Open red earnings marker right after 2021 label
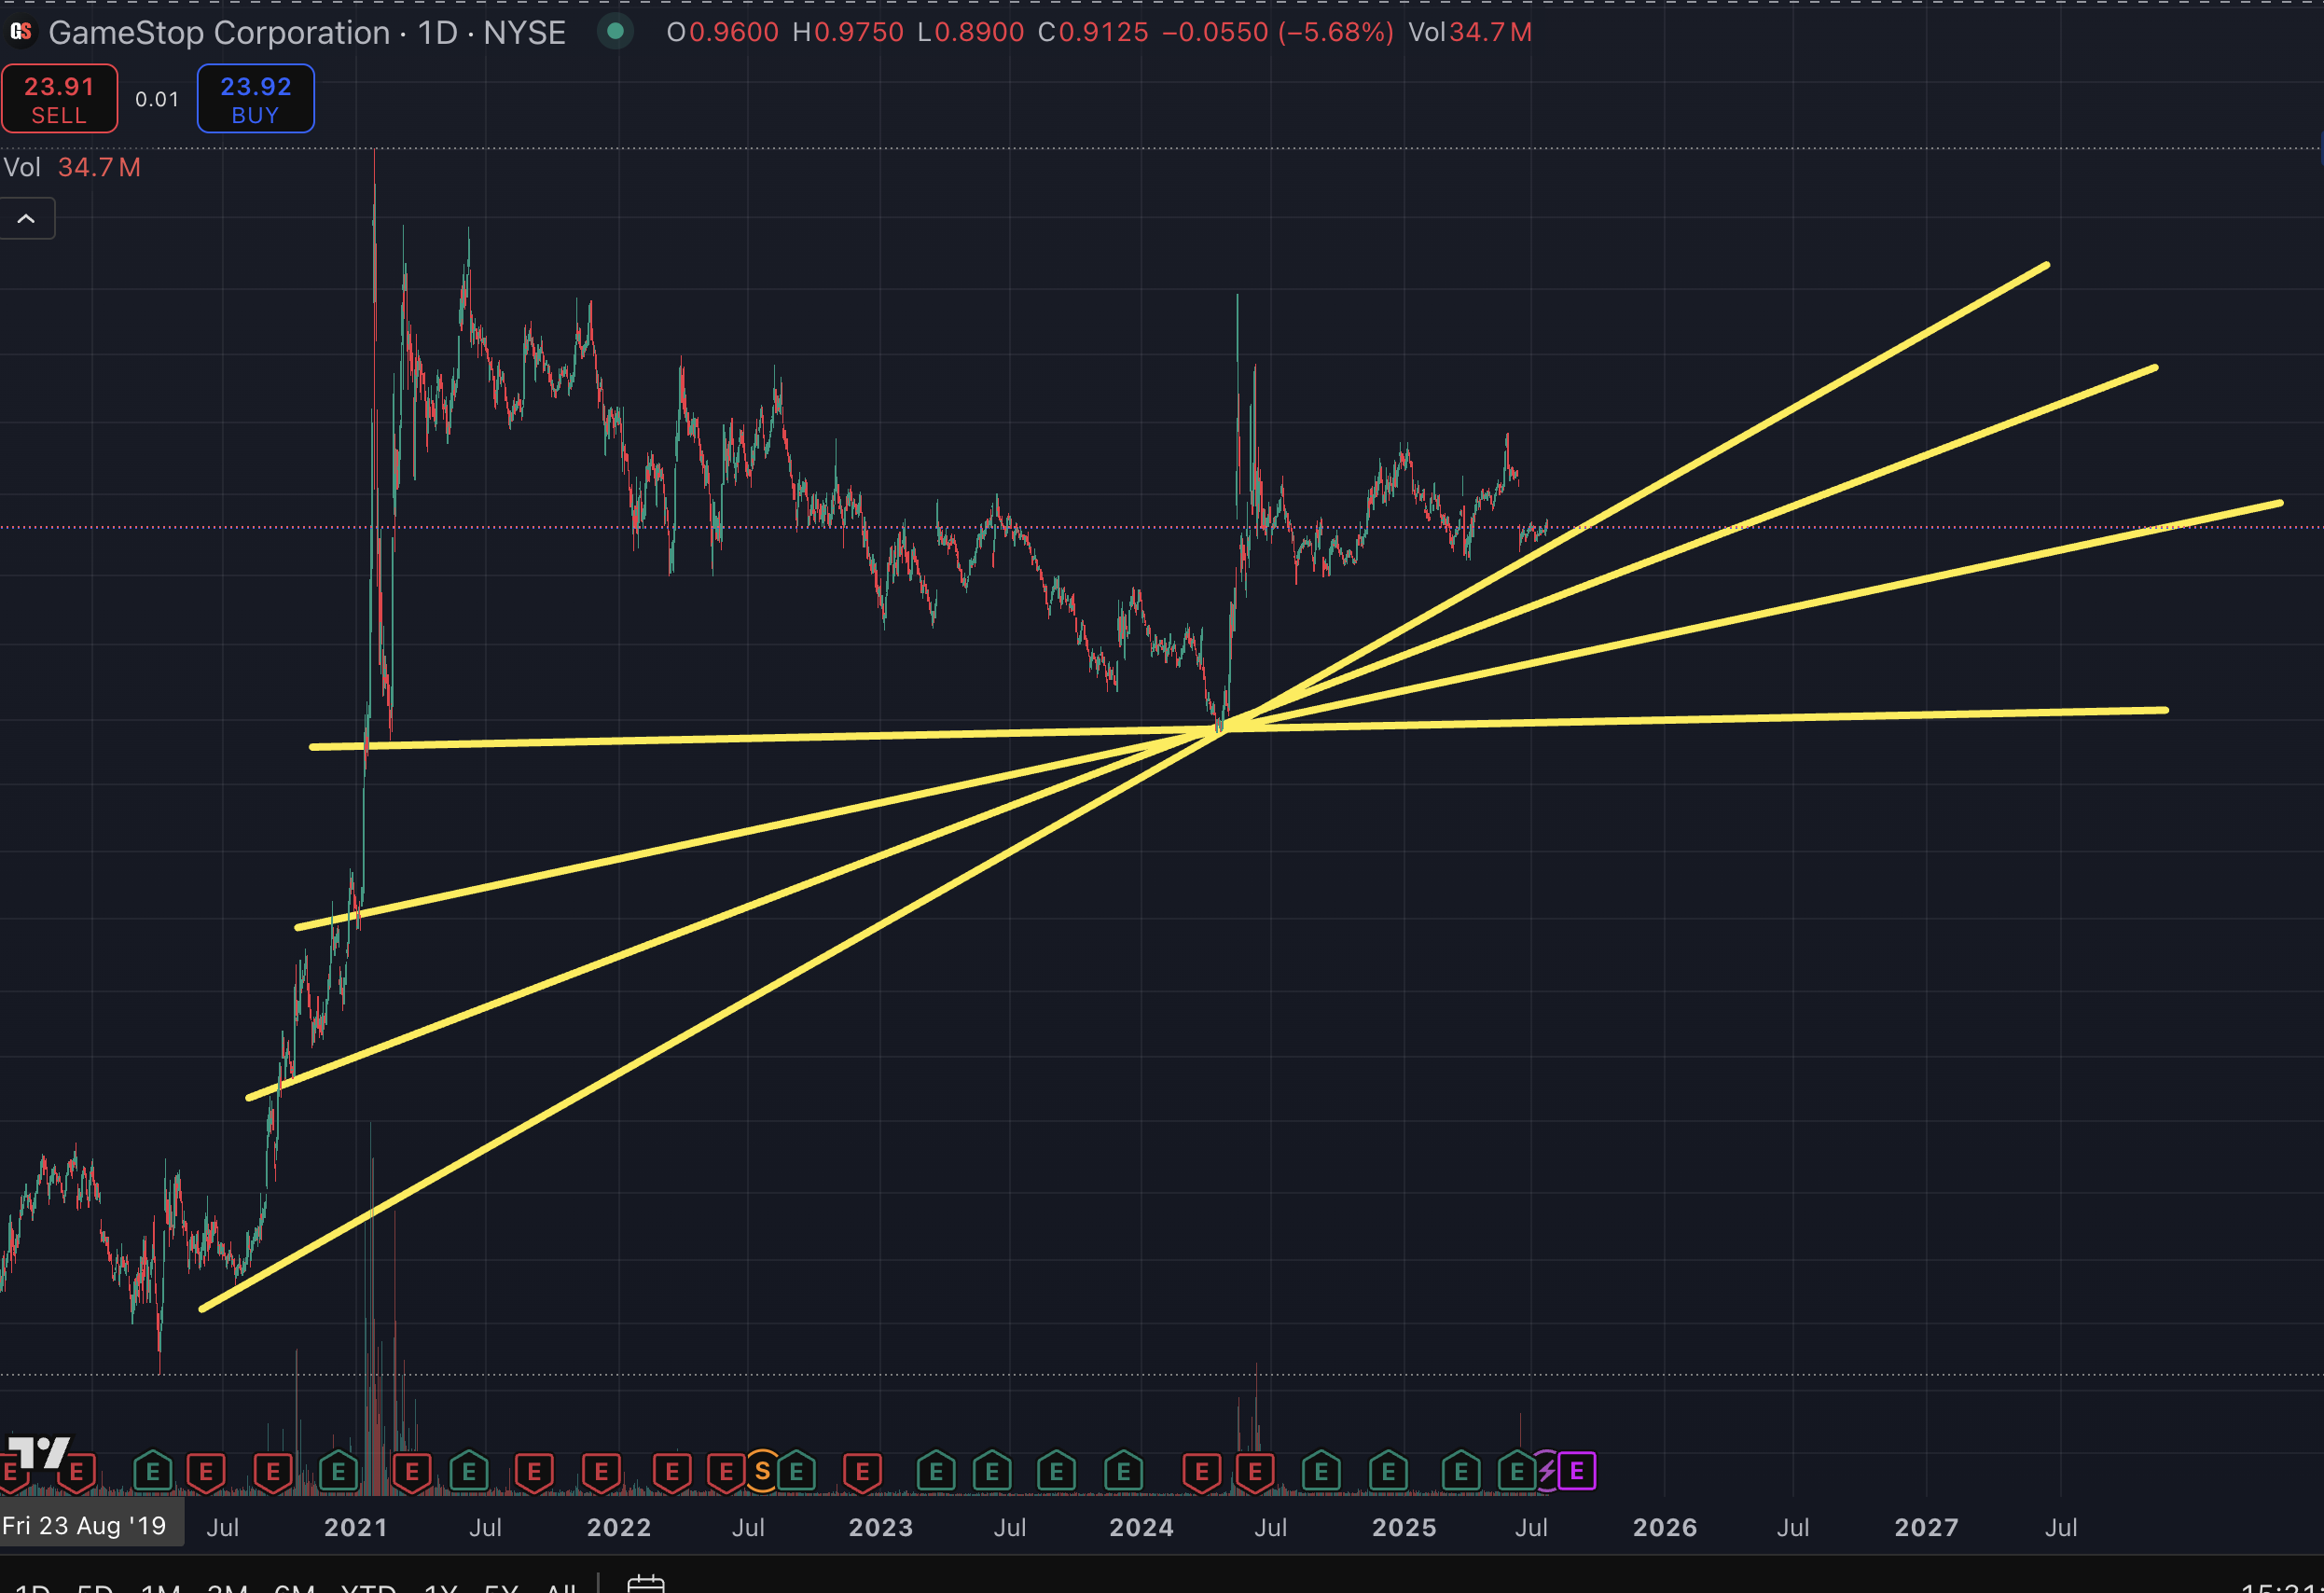The image size is (2324, 1593). click(x=412, y=1472)
